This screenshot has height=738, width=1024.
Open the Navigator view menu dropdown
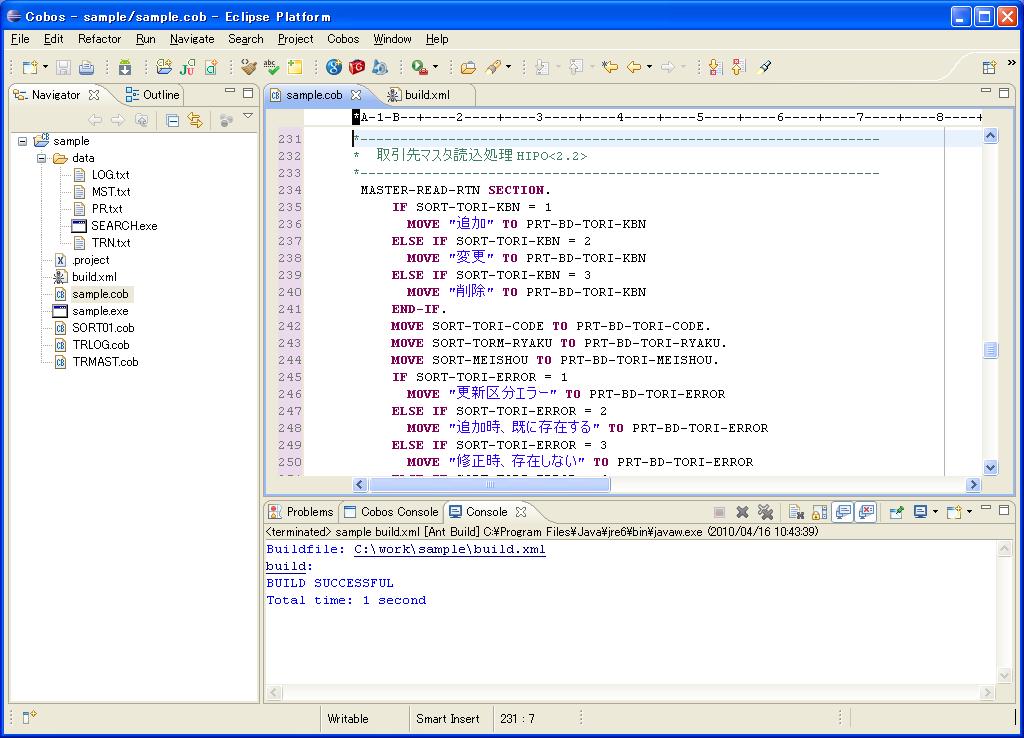point(248,117)
